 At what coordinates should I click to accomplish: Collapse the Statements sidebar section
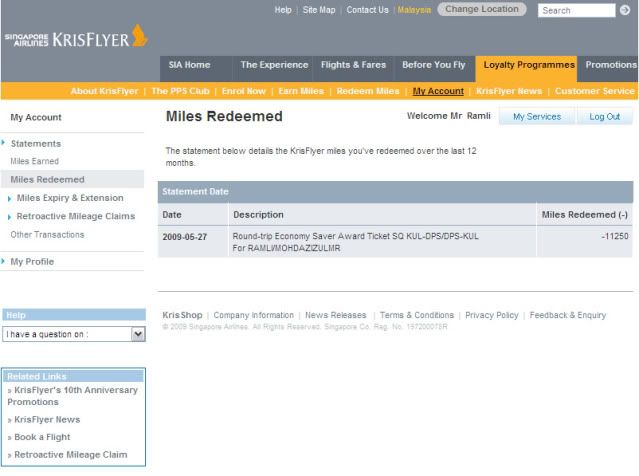point(36,143)
